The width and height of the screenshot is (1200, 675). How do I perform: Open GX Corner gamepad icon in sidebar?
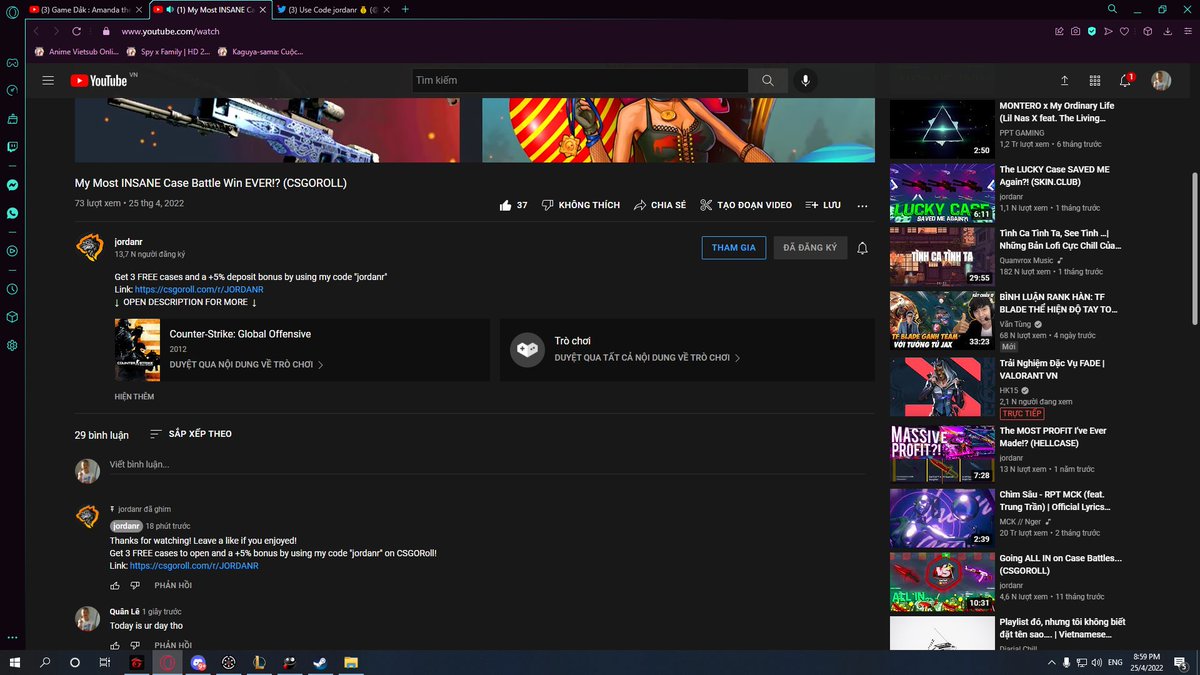(12, 62)
